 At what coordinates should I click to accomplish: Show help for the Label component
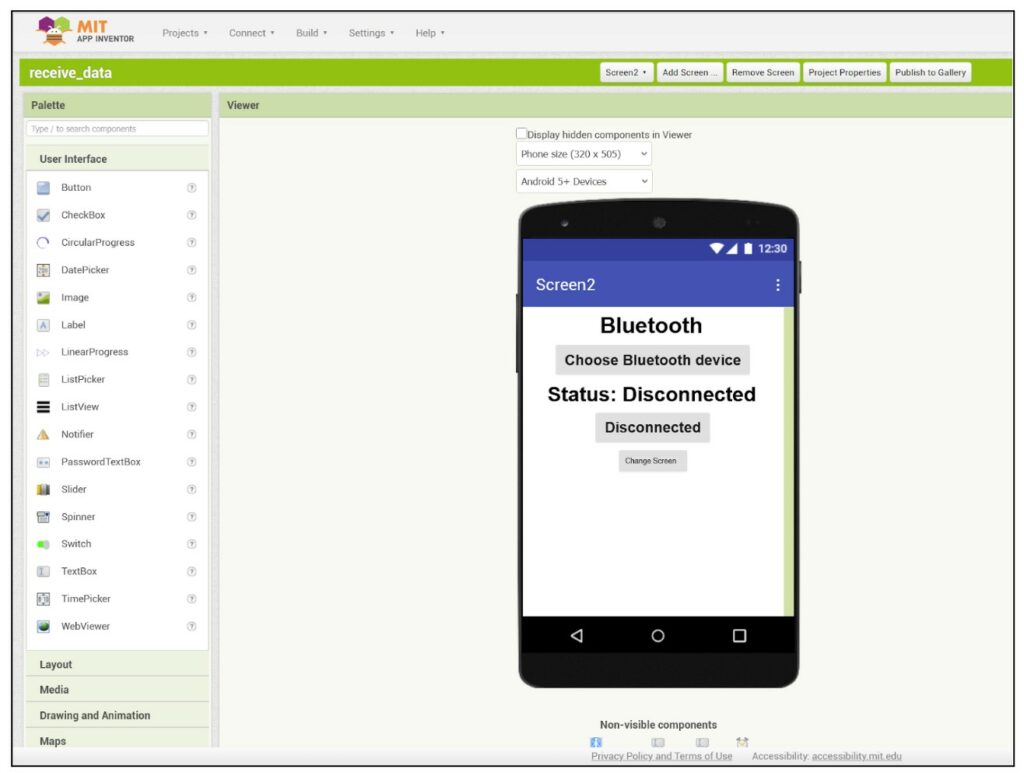pos(191,324)
